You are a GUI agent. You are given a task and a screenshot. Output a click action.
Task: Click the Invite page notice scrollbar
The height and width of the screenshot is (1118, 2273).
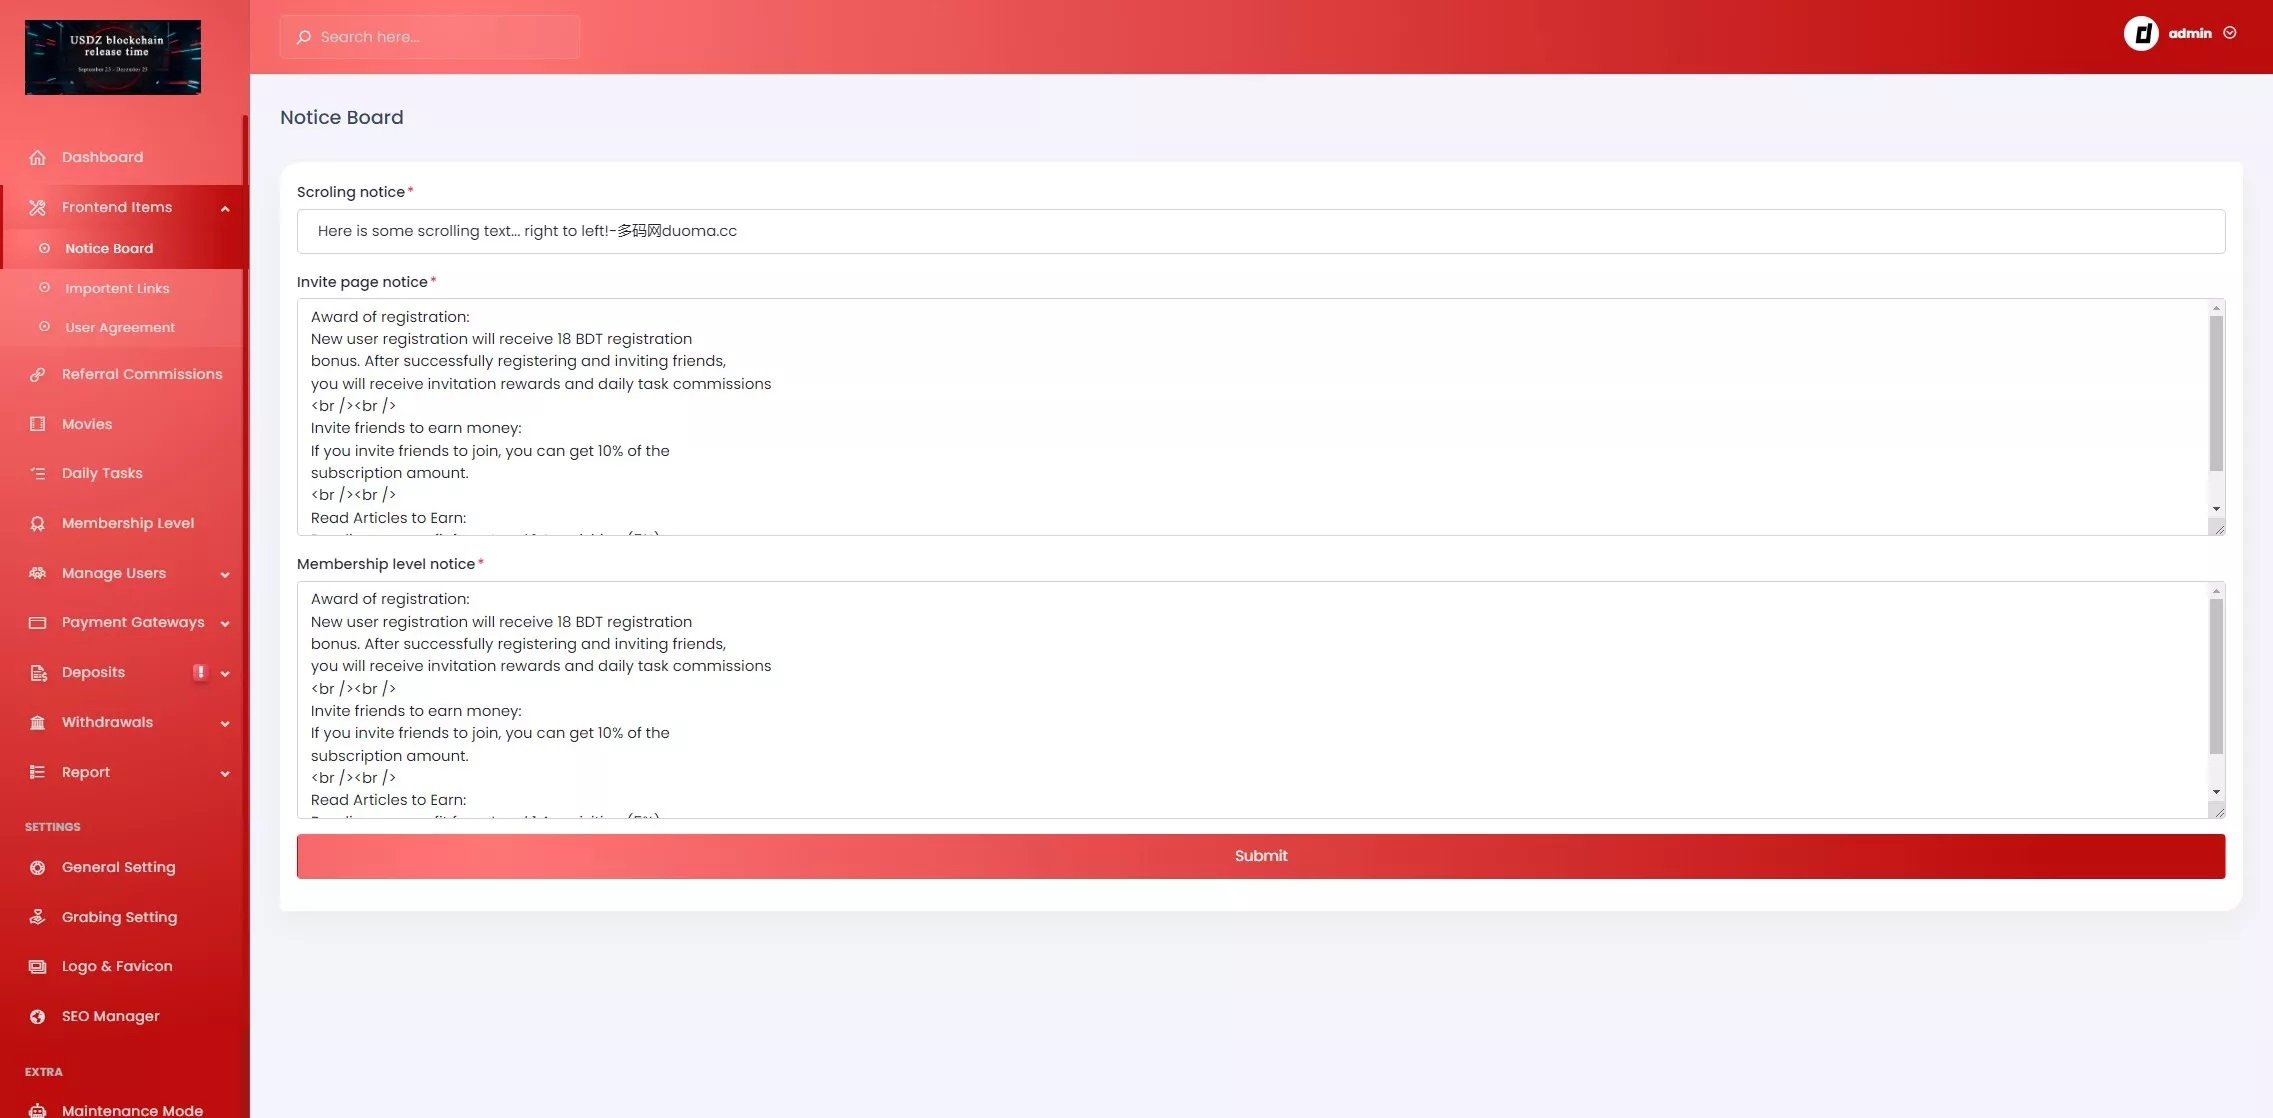click(2216, 394)
